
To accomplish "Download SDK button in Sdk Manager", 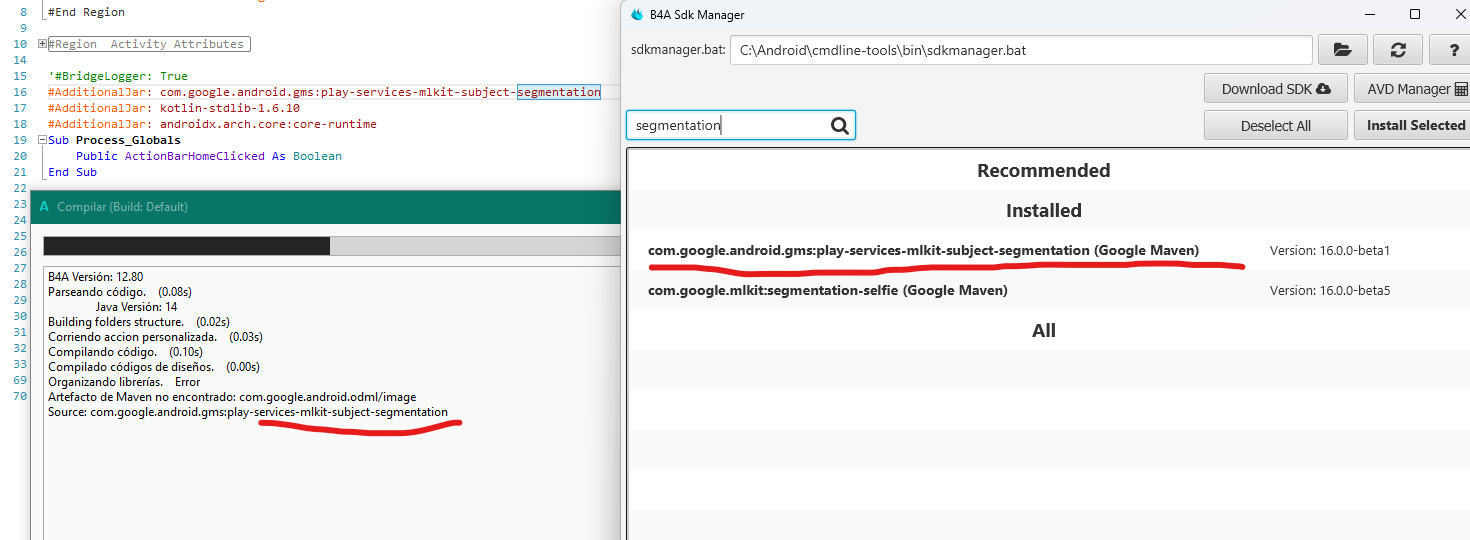I will tap(1276, 89).
